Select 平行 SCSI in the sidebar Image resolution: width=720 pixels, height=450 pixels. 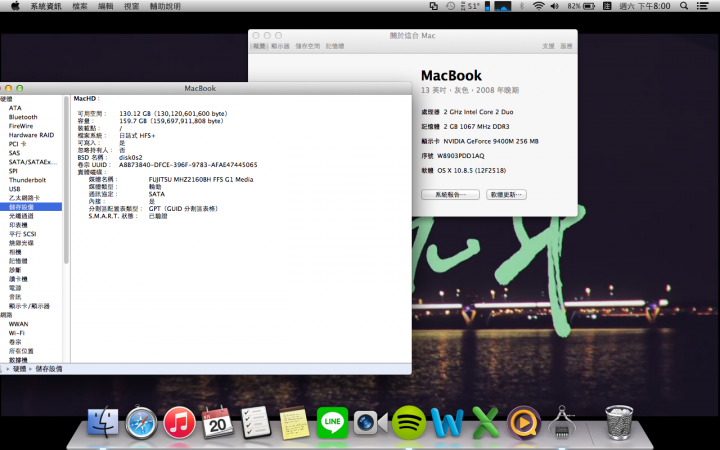tap(22, 234)
